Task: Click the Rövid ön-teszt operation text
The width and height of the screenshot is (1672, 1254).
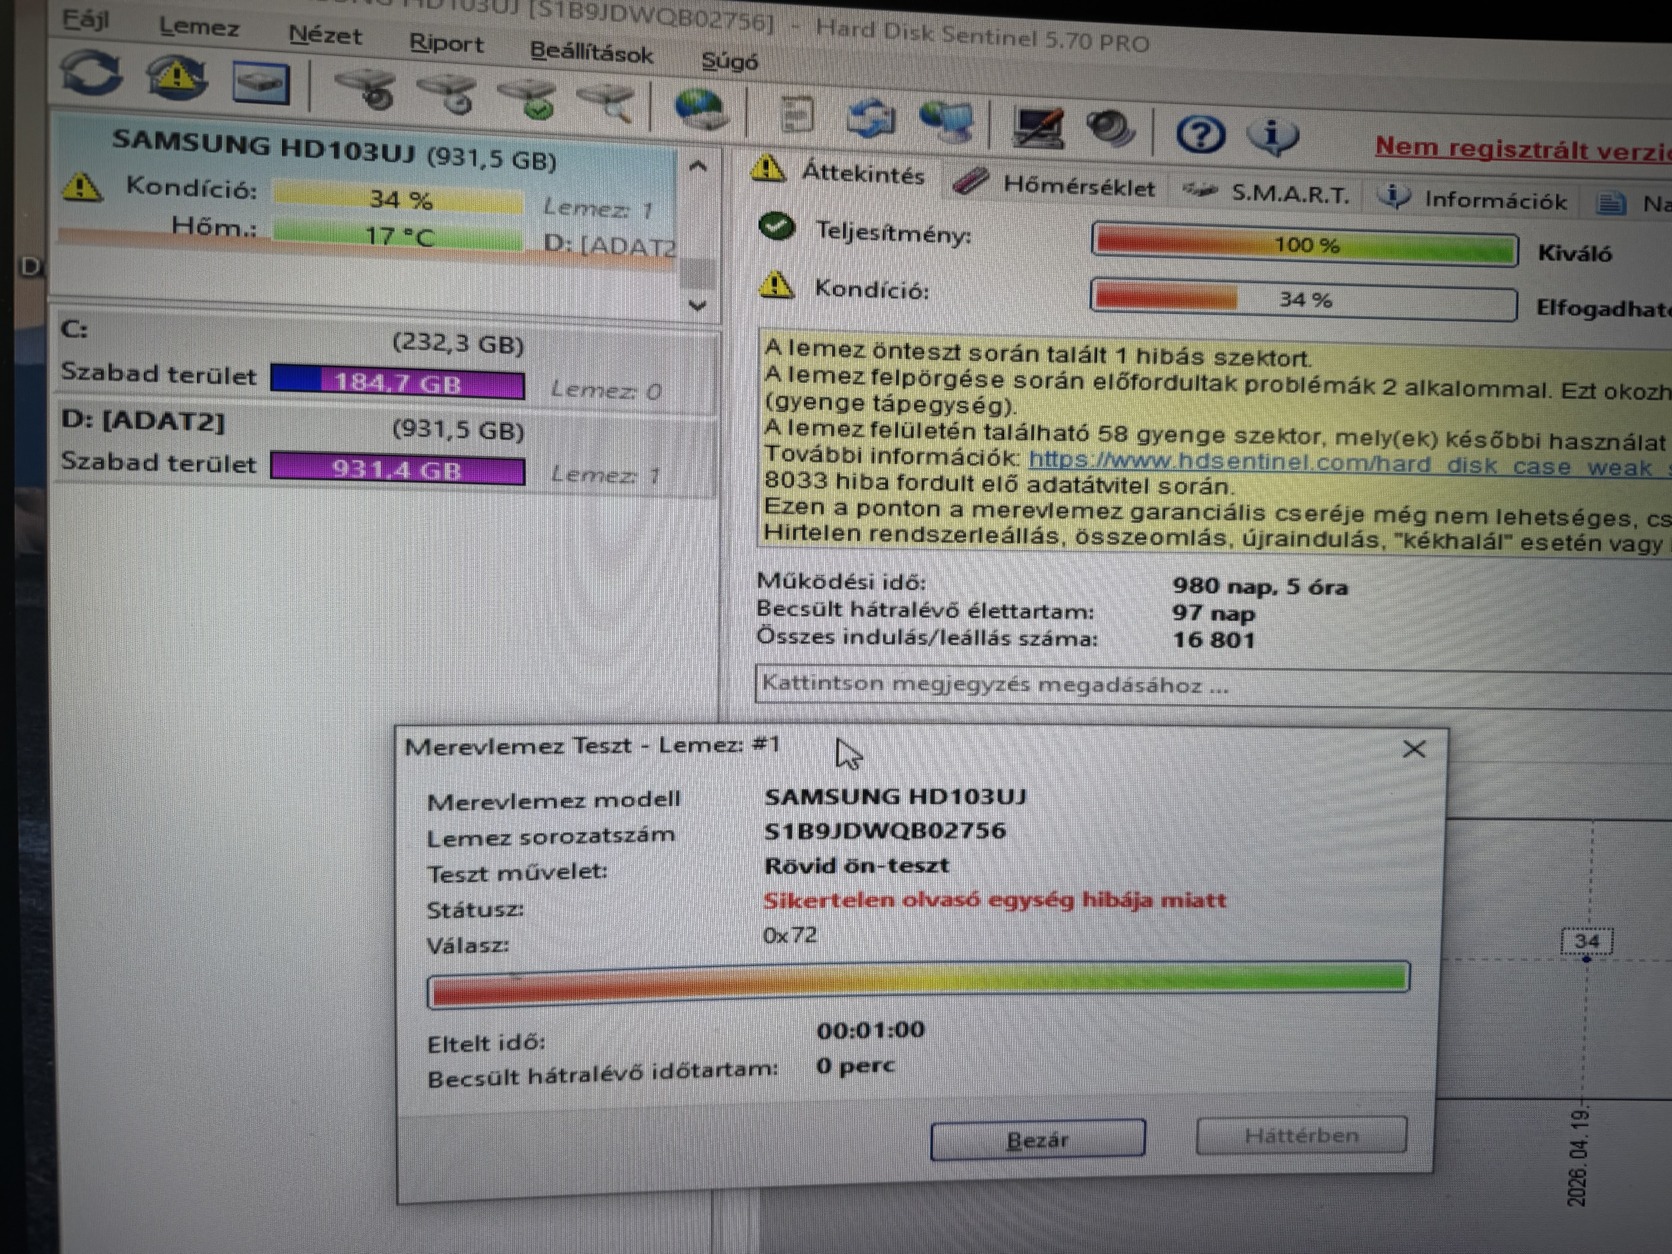Action: point(856,865)
